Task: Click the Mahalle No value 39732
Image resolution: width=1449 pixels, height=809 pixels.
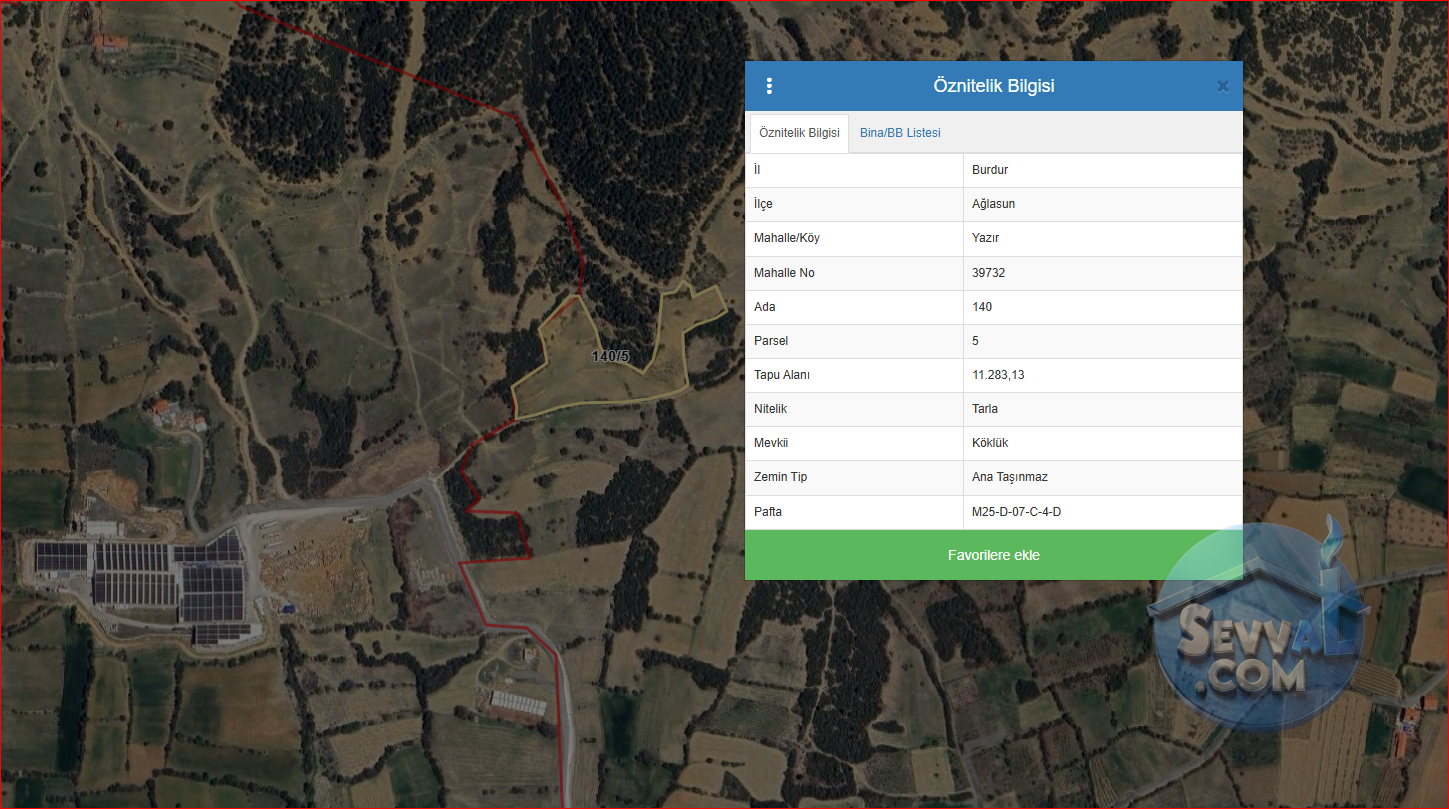Action: 988,272
